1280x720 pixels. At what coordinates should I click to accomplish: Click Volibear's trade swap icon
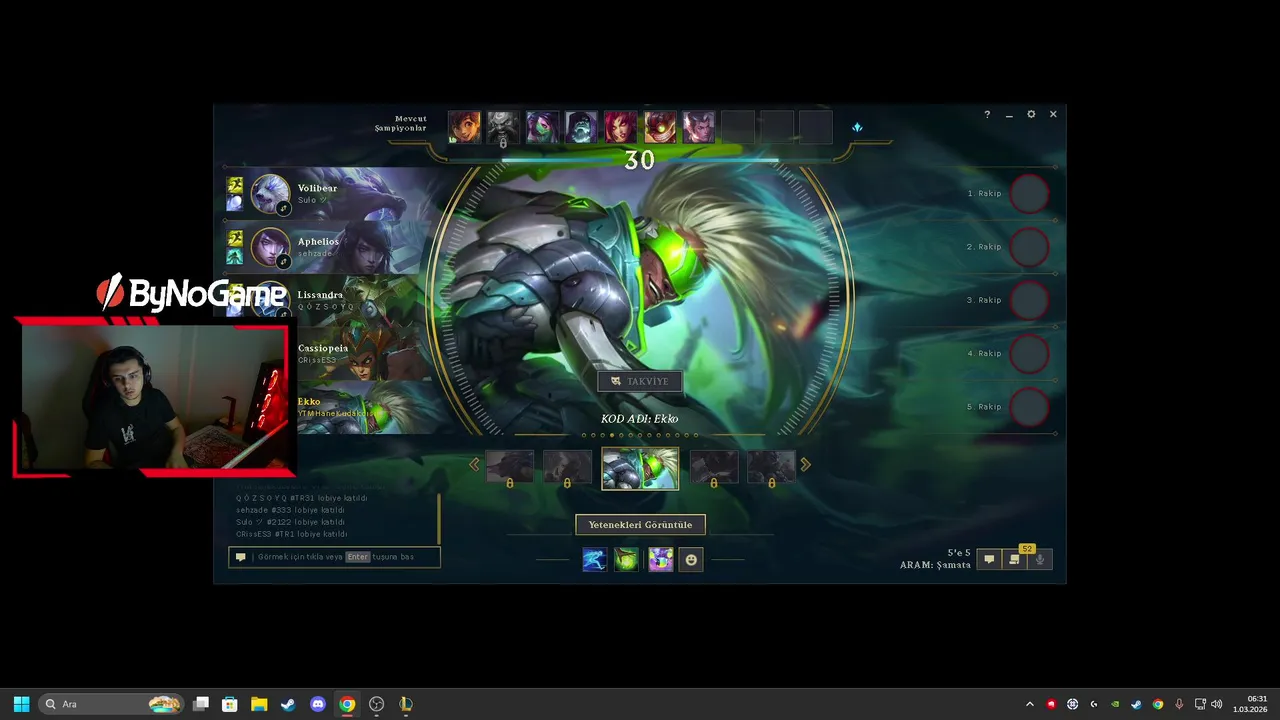click(x=283, y=208)
